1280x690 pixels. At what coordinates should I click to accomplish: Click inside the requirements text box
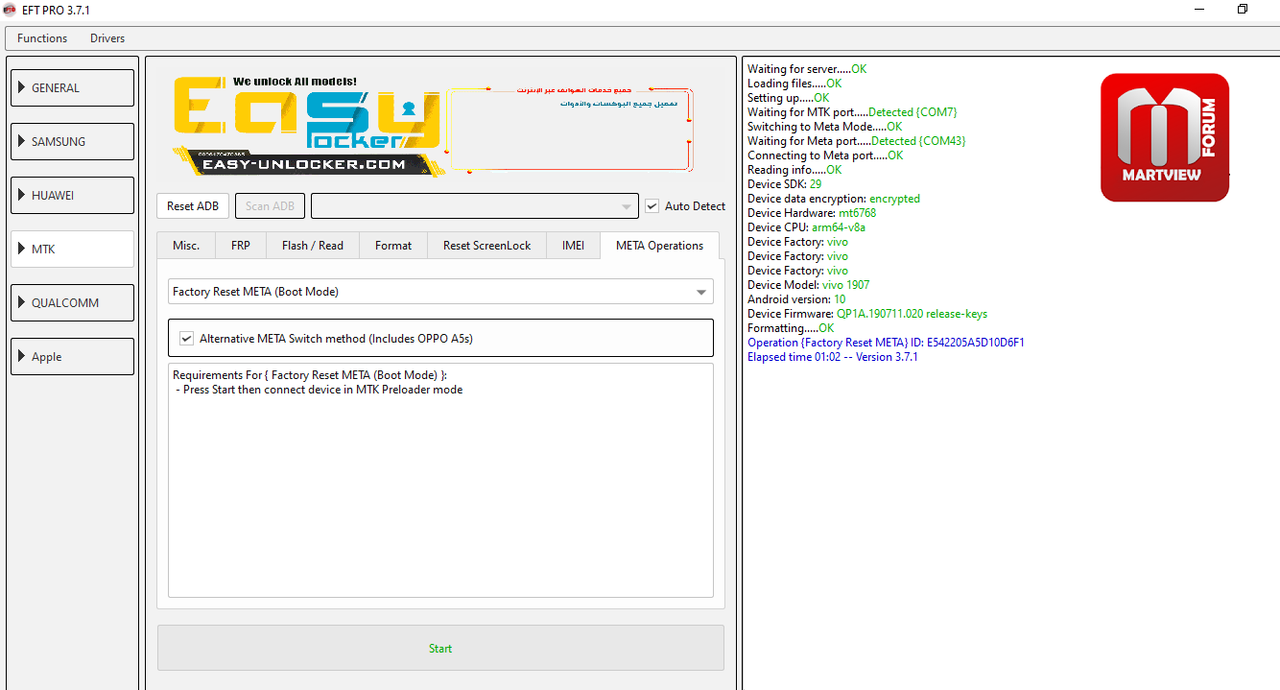(x=441, y=480)
